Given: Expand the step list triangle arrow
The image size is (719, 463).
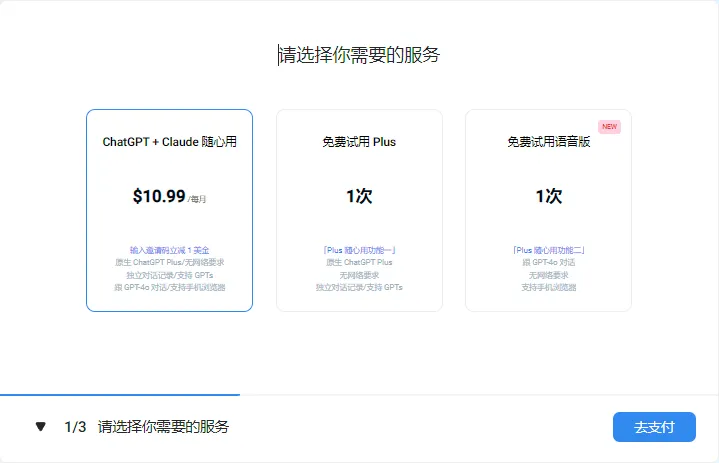Looking at the screenshot, I should [x=41, y=427].
